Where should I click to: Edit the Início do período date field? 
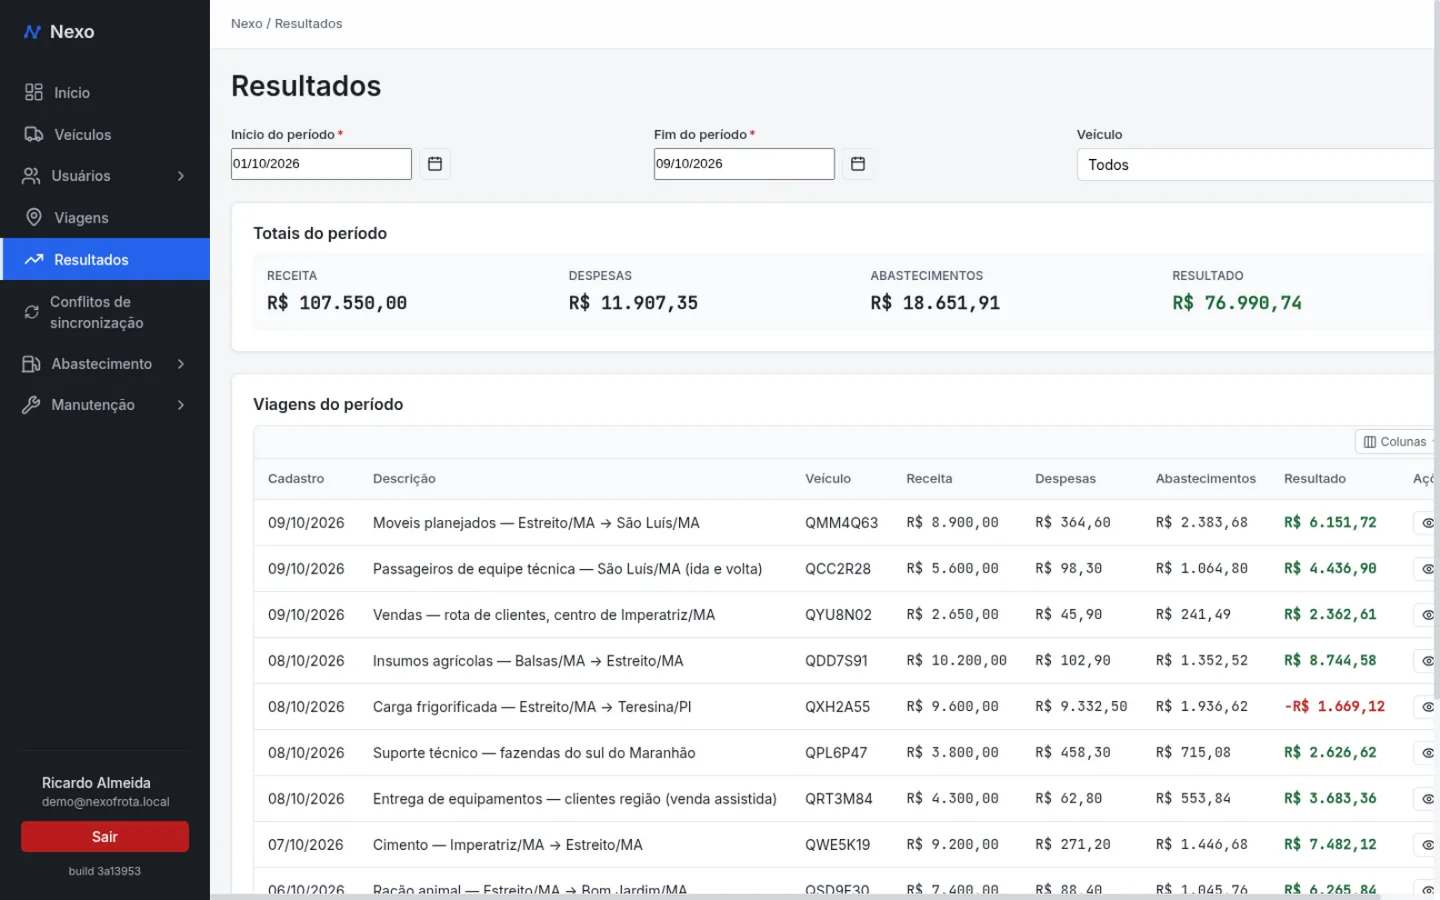tap(321, 164)
